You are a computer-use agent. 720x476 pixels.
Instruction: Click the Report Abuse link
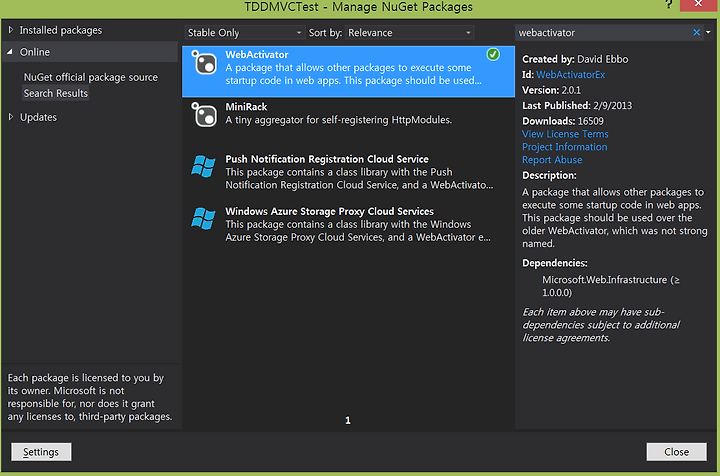pyautogui.click(x=552, y=160)
